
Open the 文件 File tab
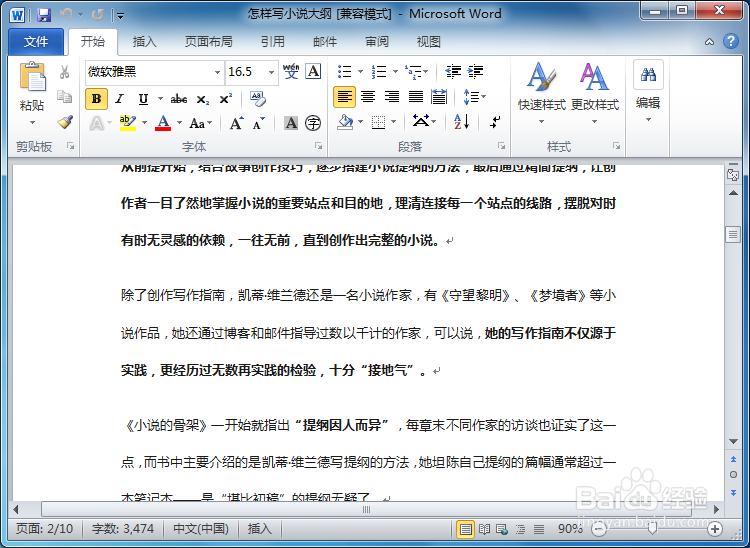[36, 42]
